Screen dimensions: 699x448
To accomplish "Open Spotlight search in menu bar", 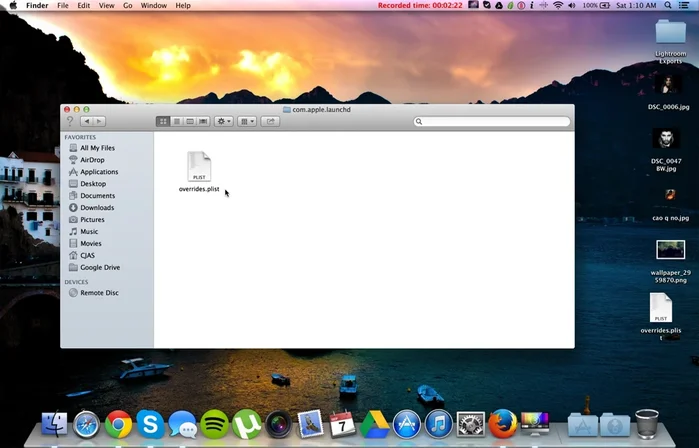I will coord(668,5).
